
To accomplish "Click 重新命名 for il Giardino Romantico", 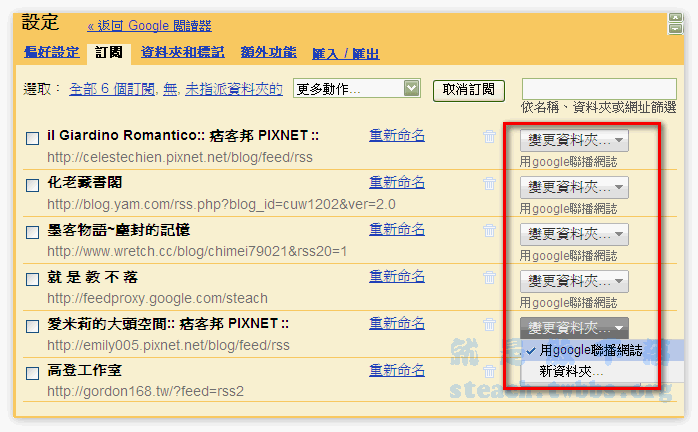I will [397, 135].
